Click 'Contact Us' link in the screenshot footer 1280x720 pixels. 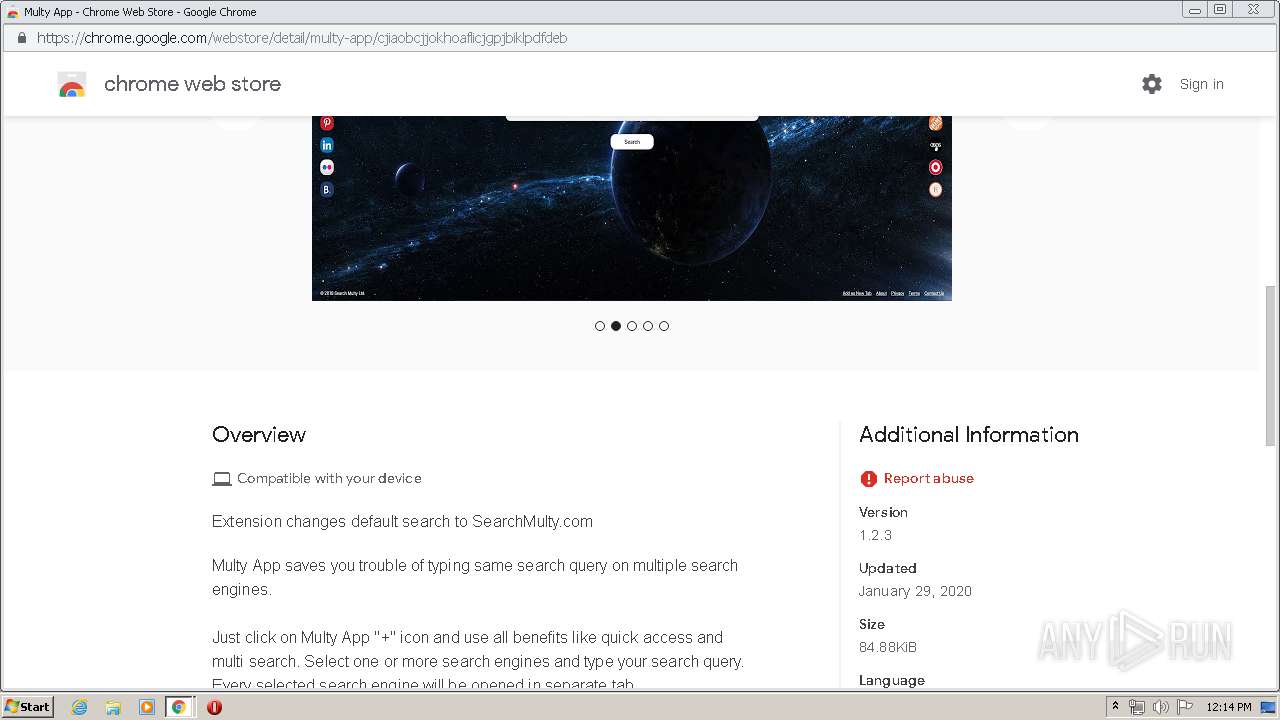coord(934,294)
